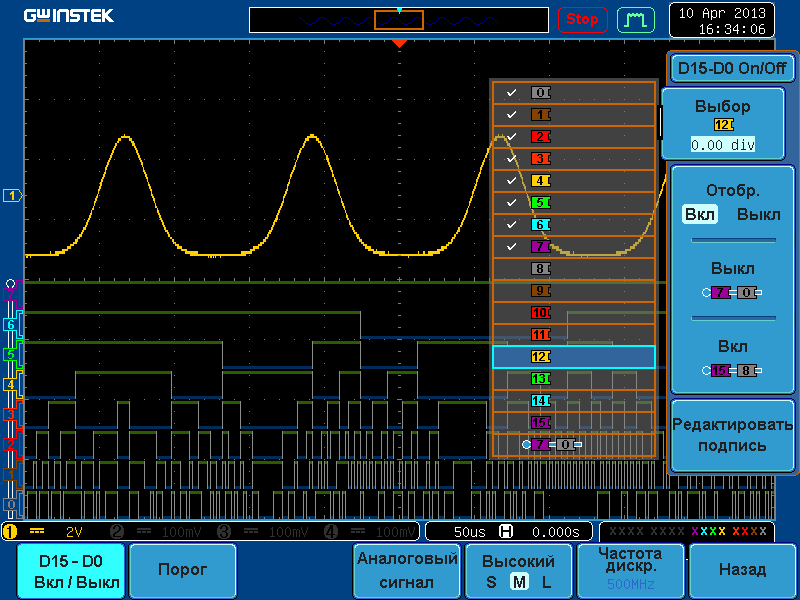Toggle the D7 channel checkmark
The height and width of the screenshot is (600, 800).
[x=512, y=247]
